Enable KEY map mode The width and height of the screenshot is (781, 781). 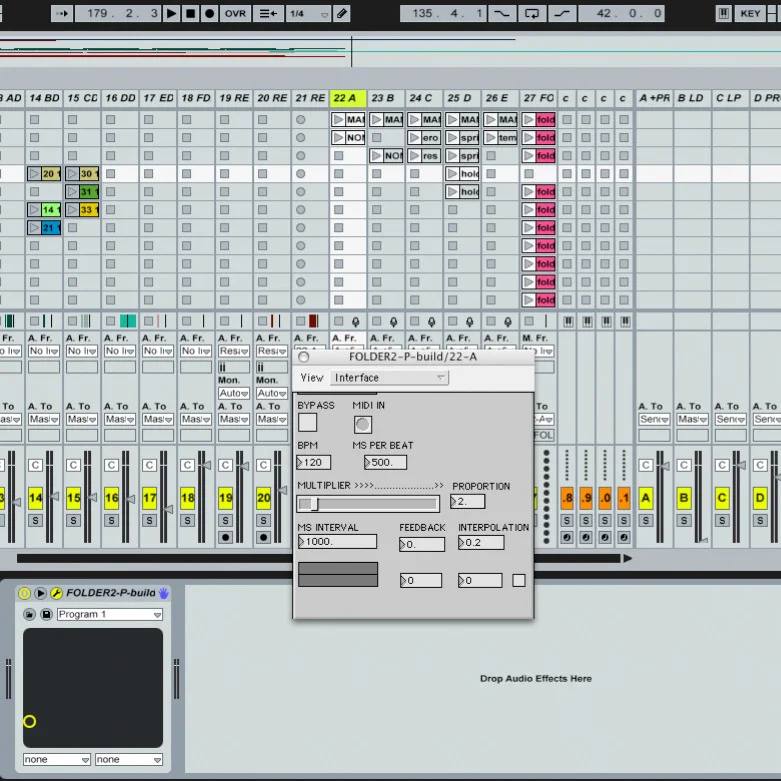[750, 13]
